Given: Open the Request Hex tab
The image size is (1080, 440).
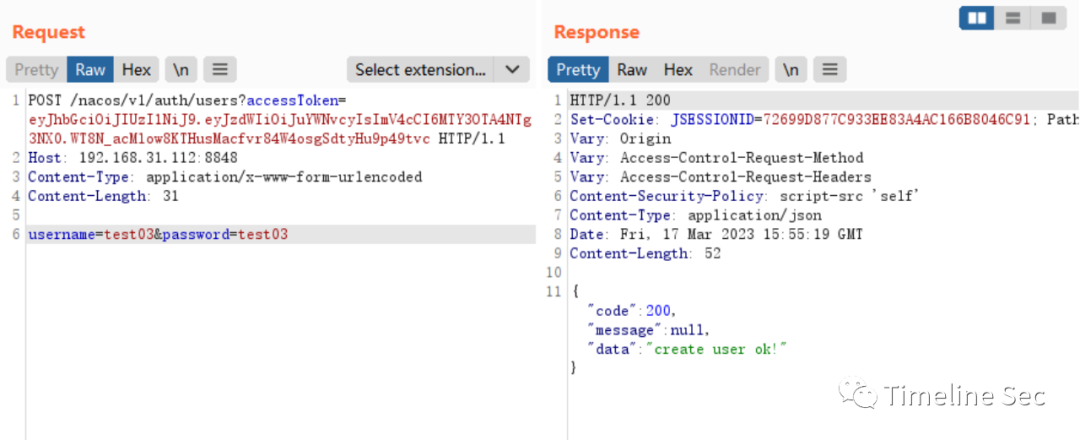Looking at the screenshot, I should tap(136, 70).
